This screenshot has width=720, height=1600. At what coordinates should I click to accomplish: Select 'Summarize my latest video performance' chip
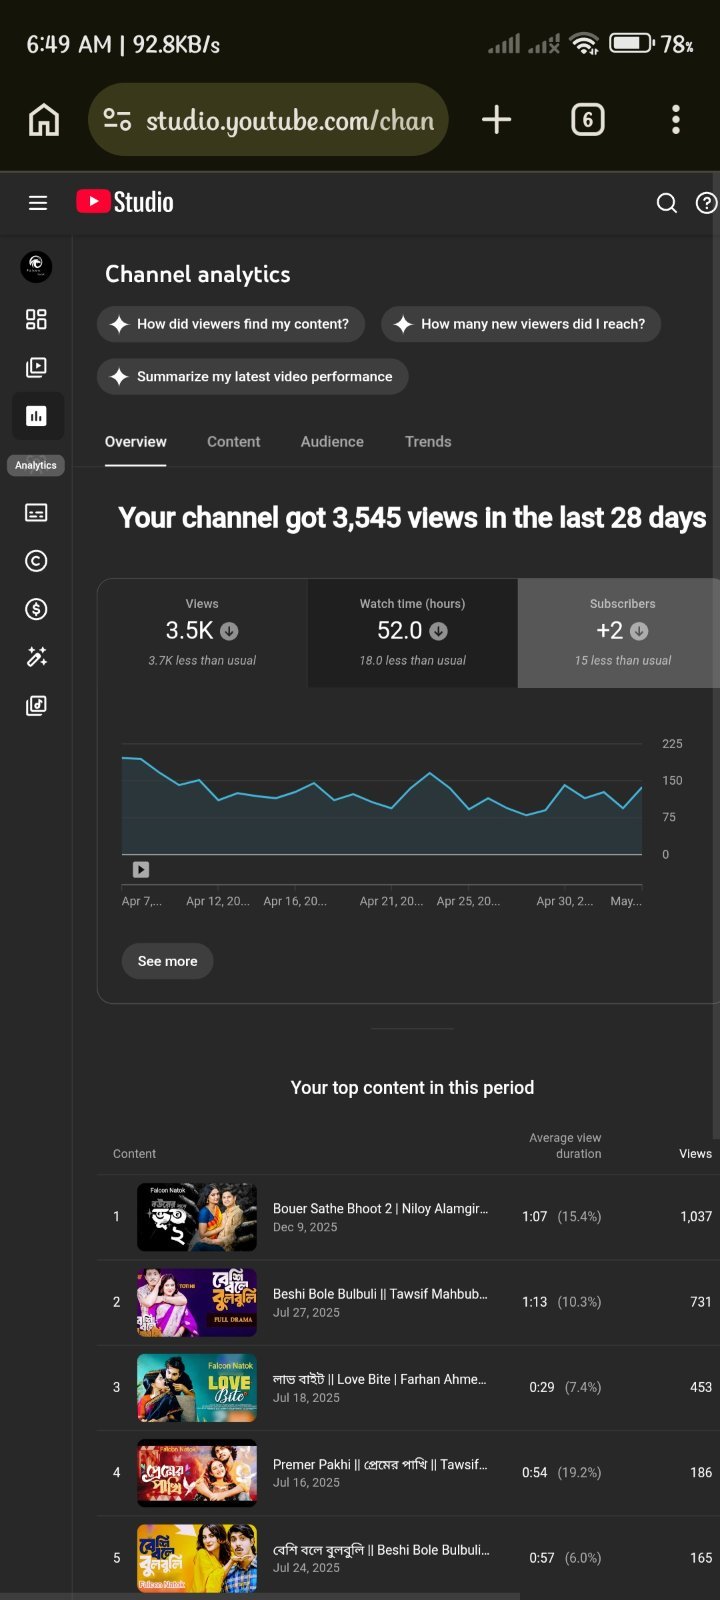click(x=252, y=376)
